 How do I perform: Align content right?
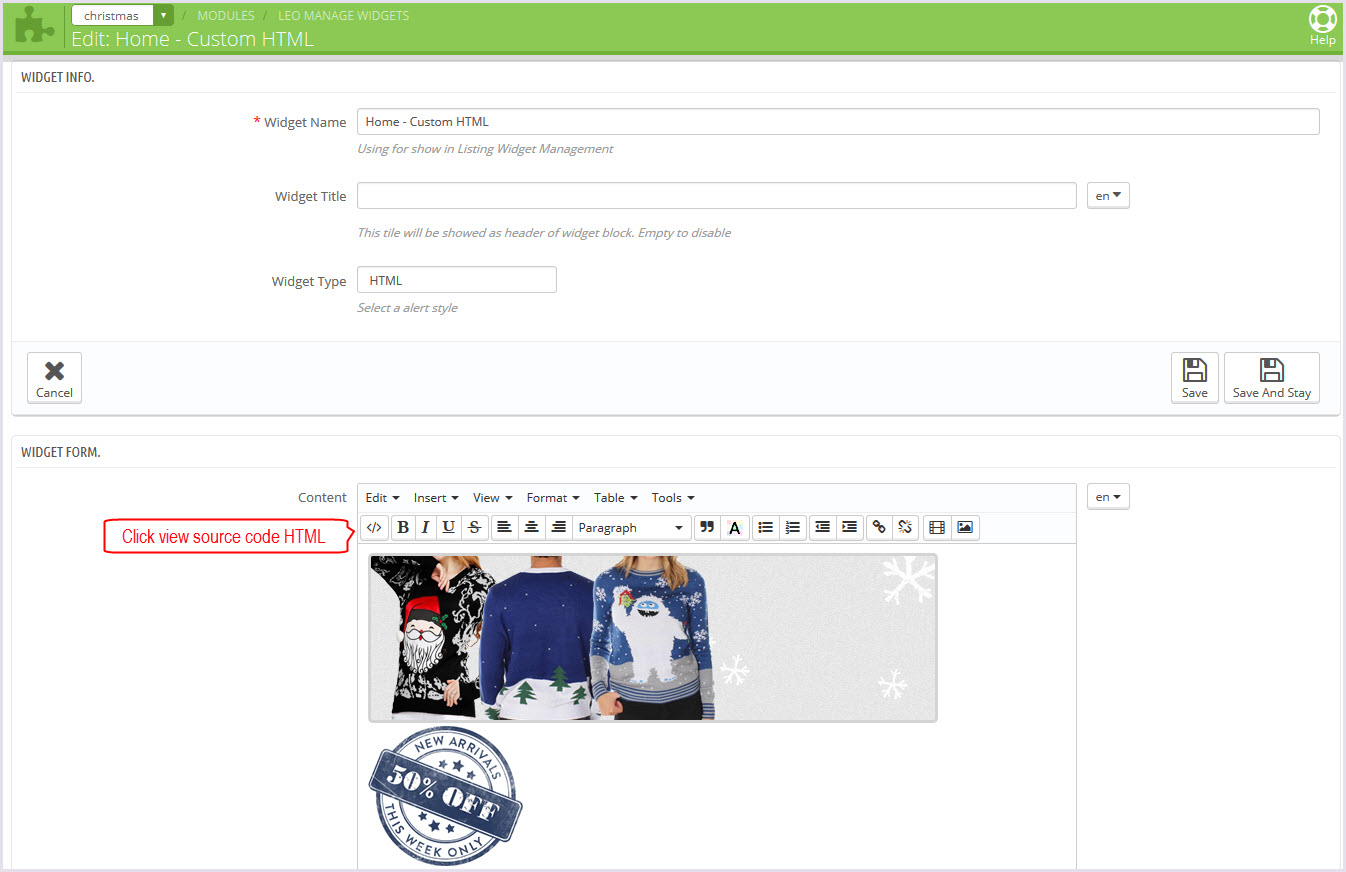point(559,527)
